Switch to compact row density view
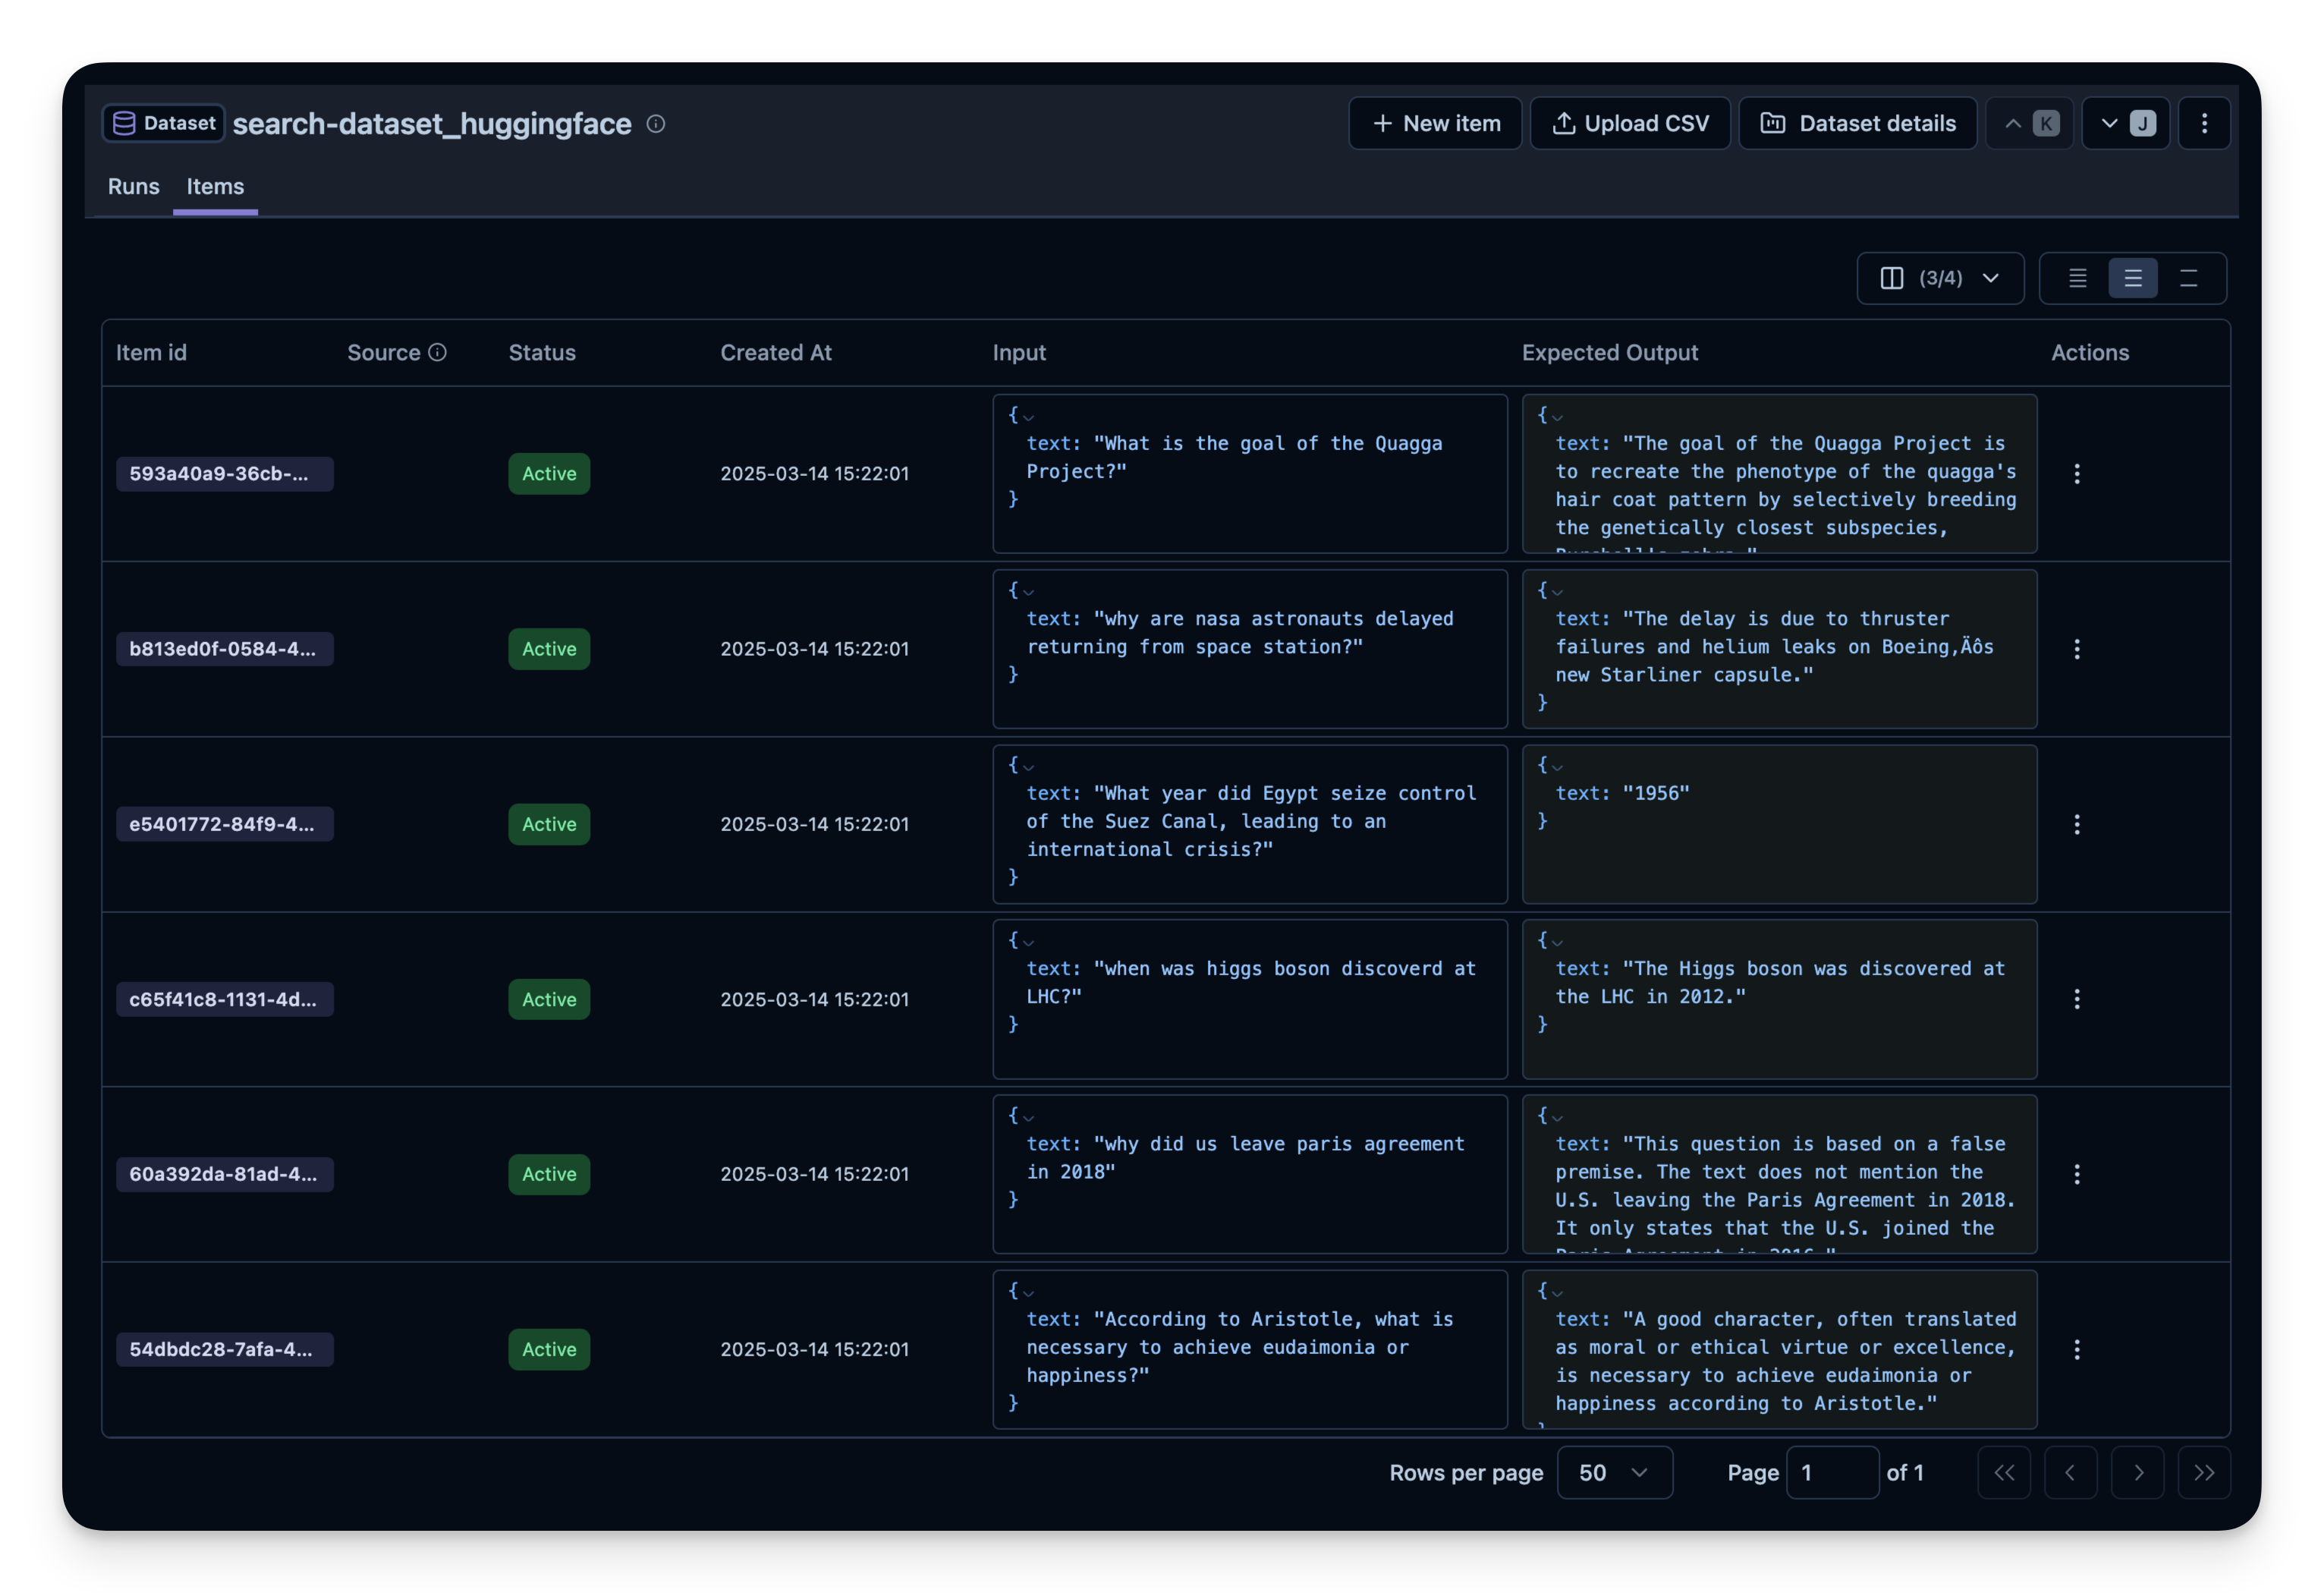 click(2077, 278)
